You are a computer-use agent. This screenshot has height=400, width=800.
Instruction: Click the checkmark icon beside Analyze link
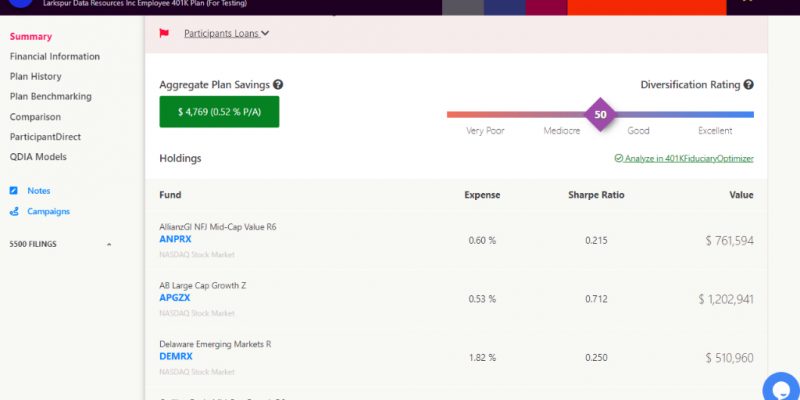click(x=619, y=158)
